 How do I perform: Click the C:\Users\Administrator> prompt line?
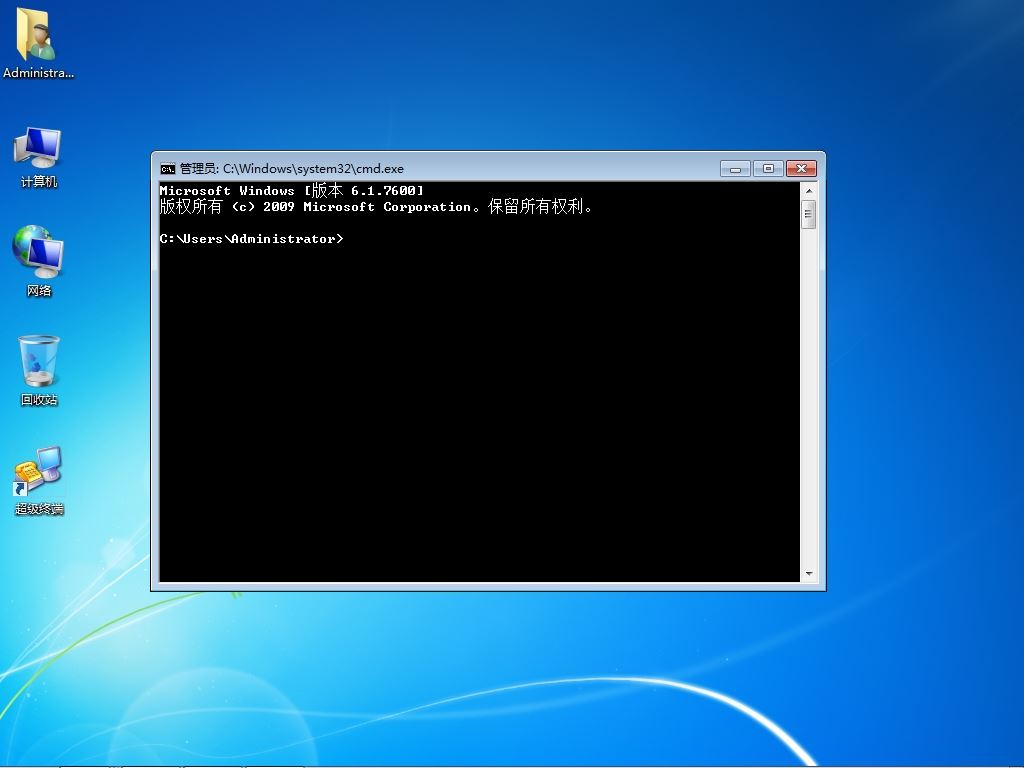(251, 239)
